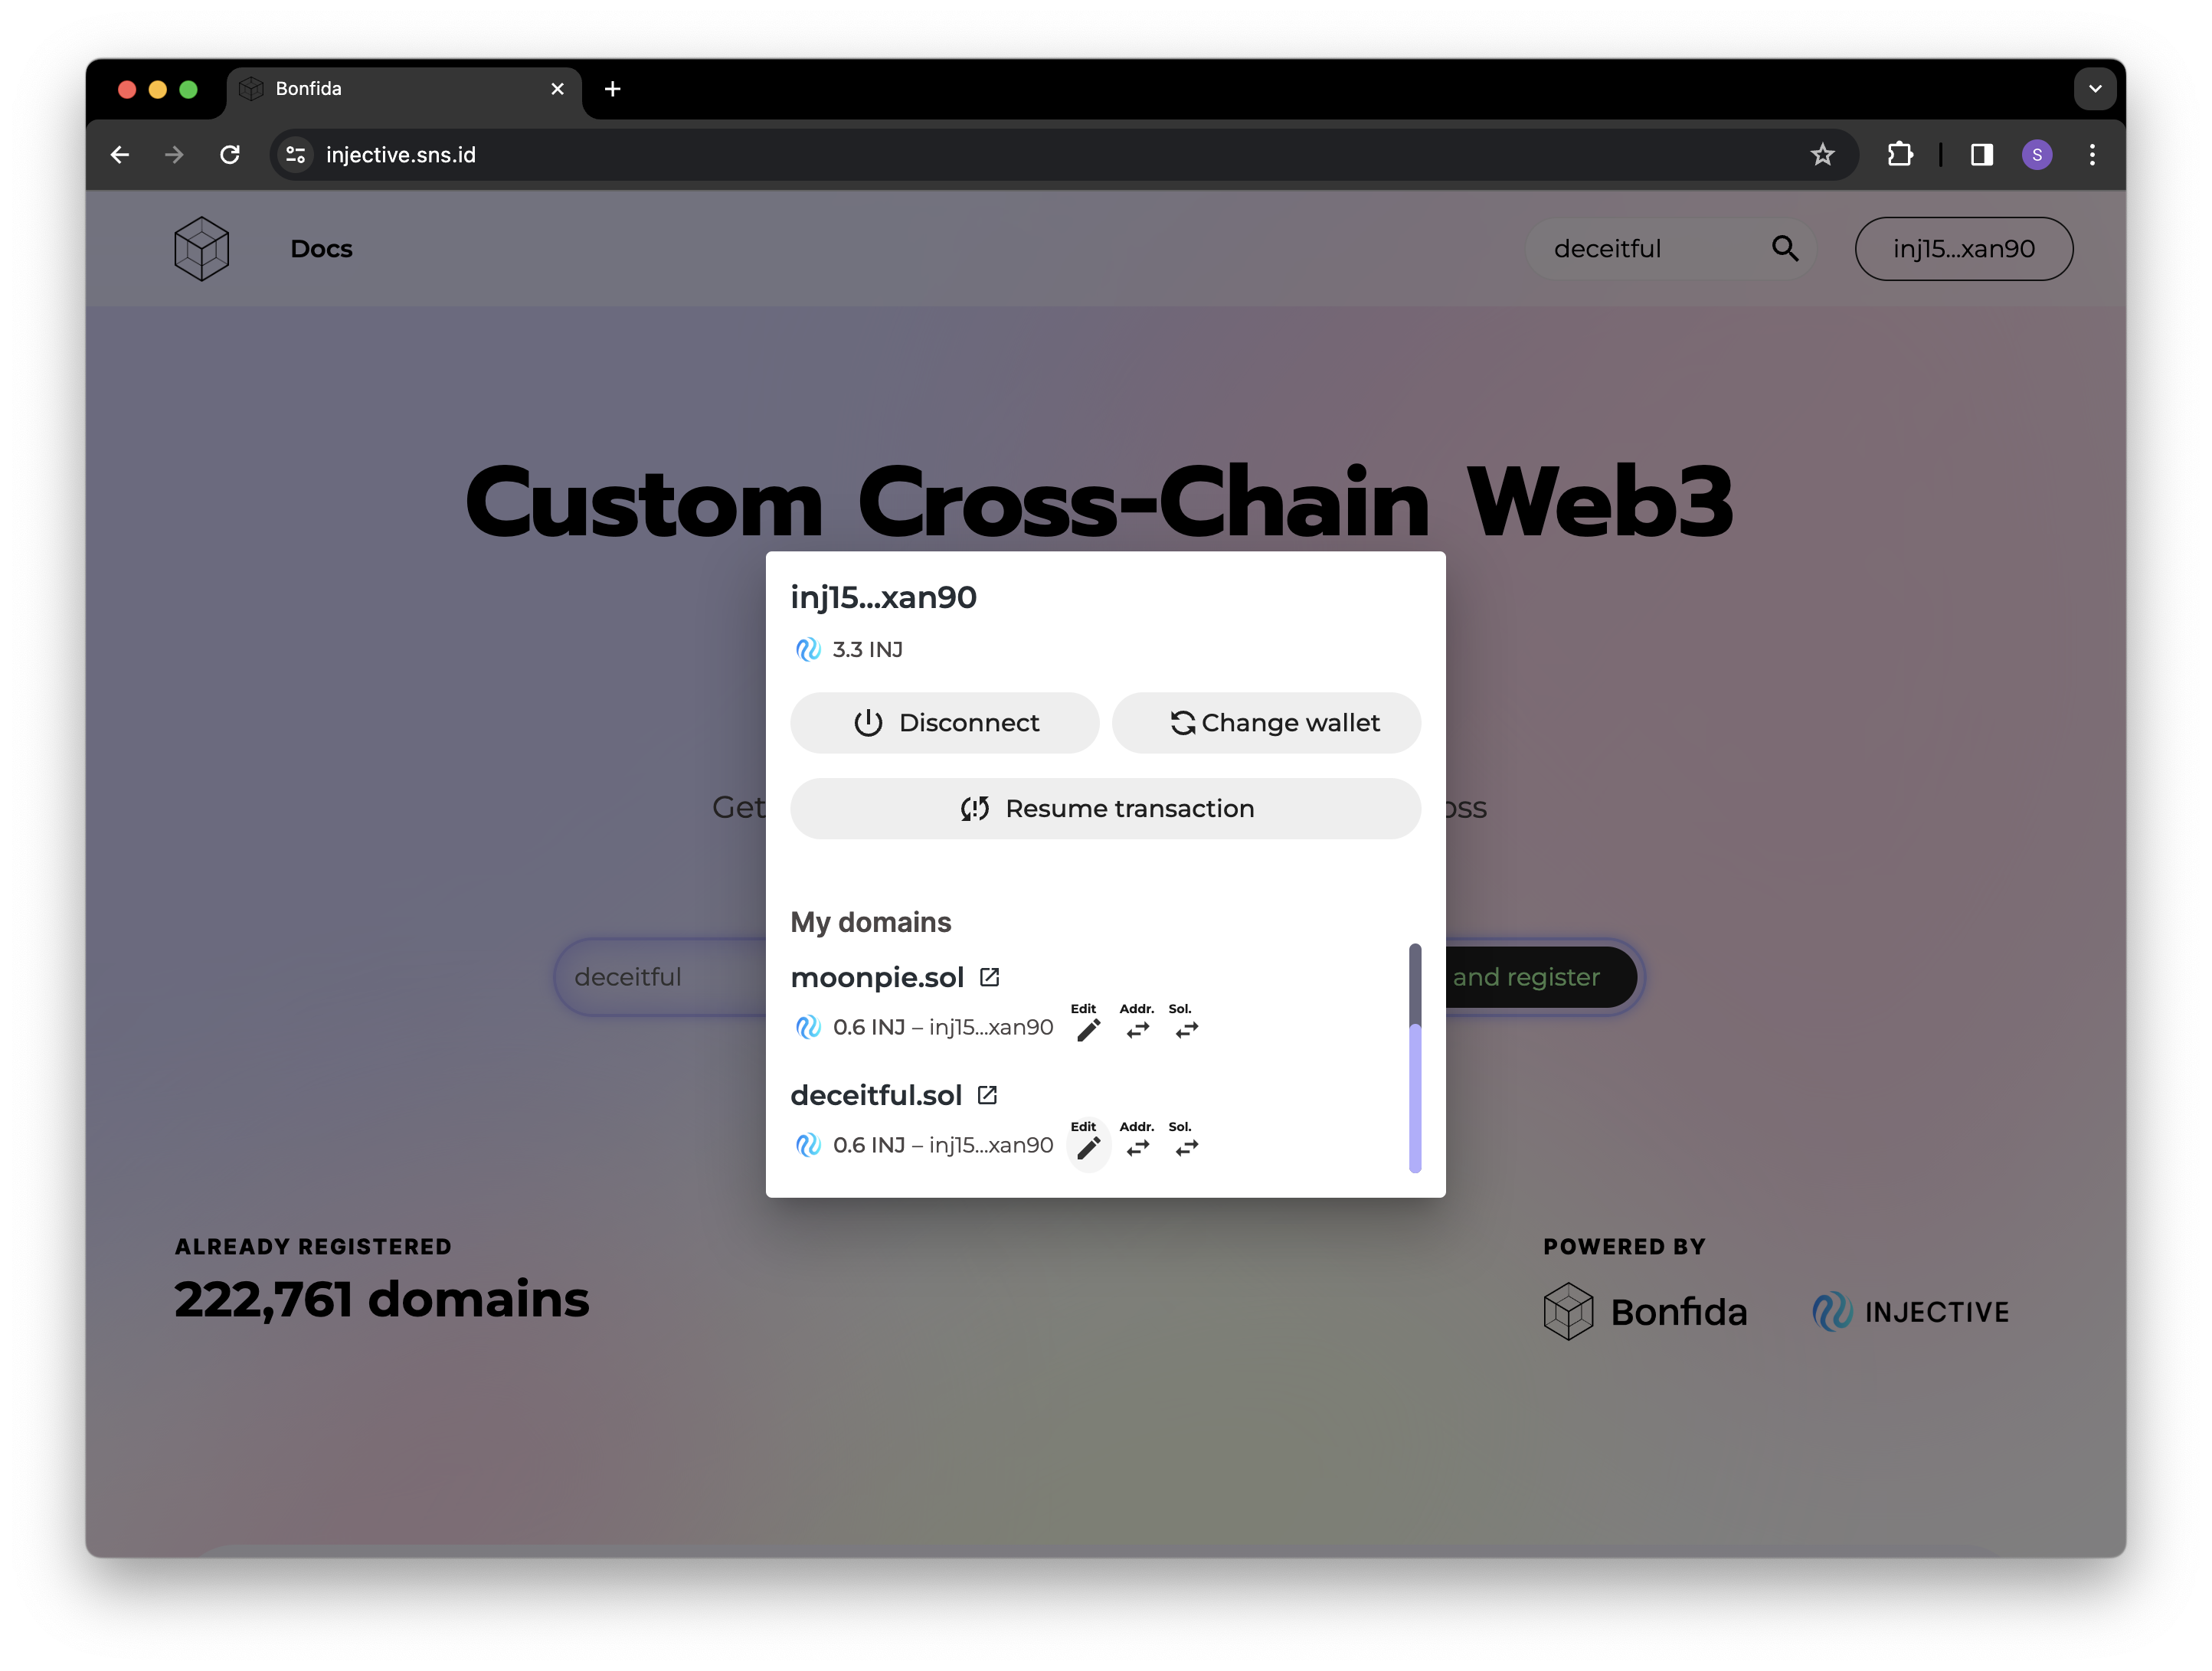Image resolution: width=2212 pixels, height=1671 pixels.
Task: Open deceitful.sol external link icon
Action: pyautogui.click(x=987, y=1095)
